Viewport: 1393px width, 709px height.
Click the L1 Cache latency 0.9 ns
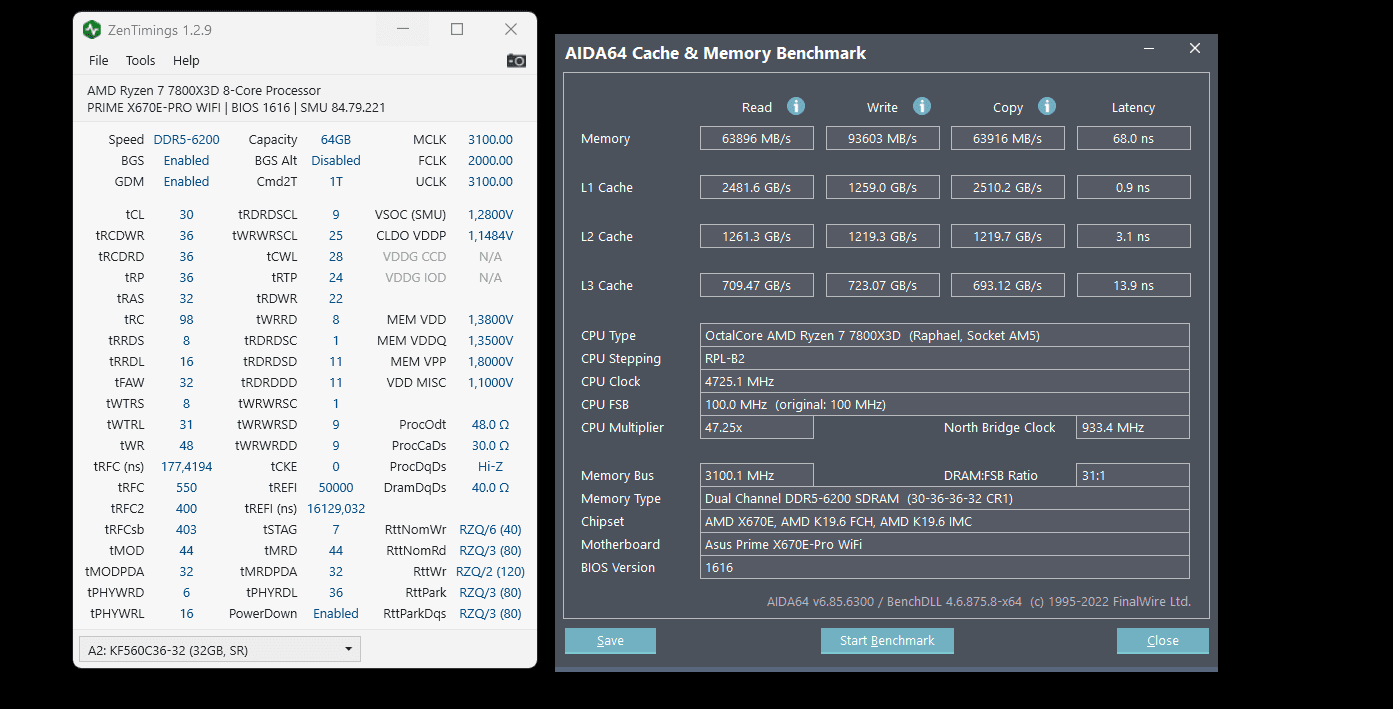click(x=1134, y=187)
